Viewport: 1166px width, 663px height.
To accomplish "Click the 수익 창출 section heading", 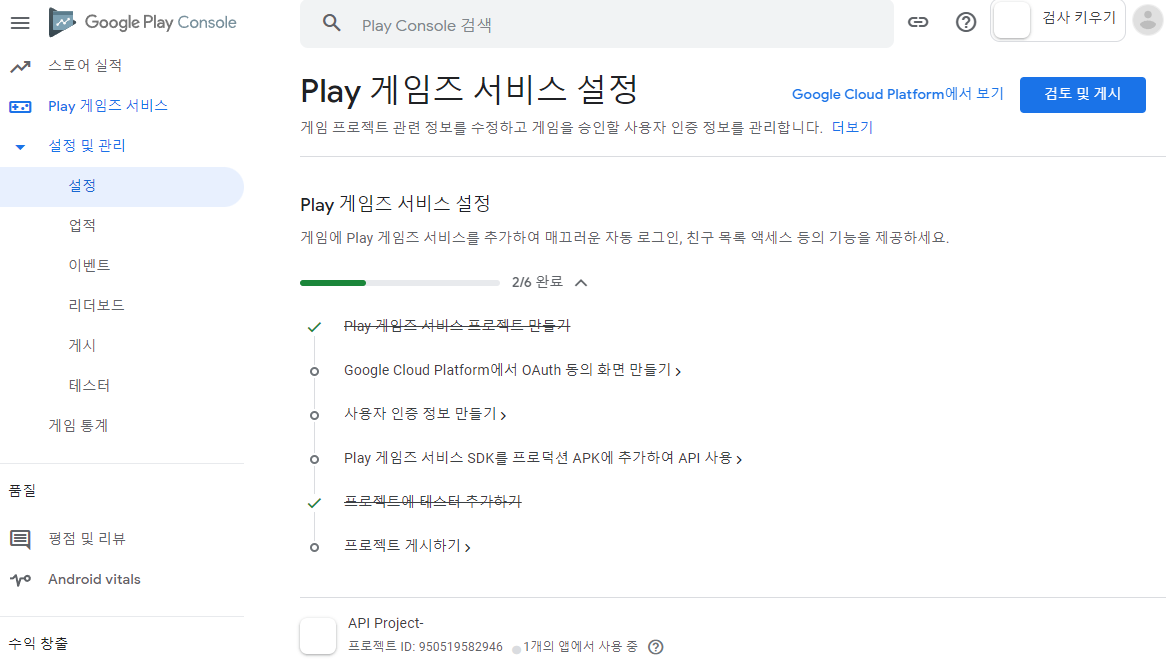I will [38, 644].
